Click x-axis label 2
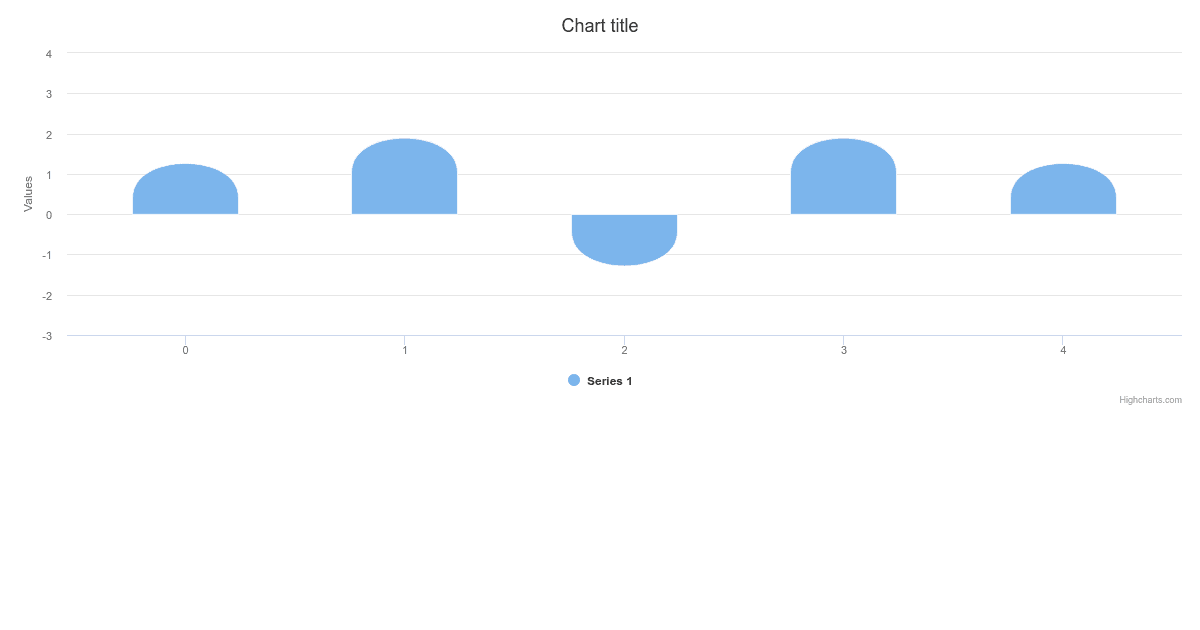The image size is (1200, 630). tap(624, 350)
